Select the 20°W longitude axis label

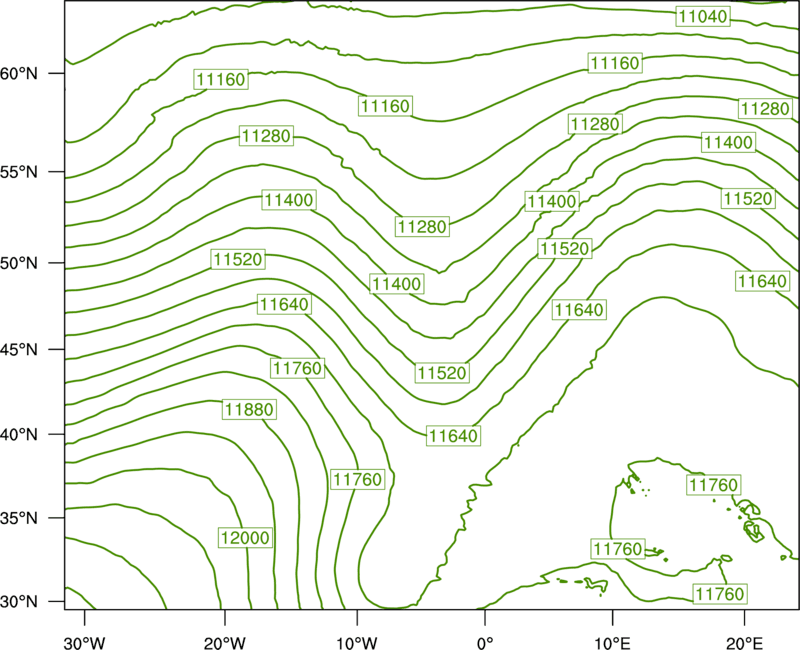pyautogui.click(x=225, y=643)
